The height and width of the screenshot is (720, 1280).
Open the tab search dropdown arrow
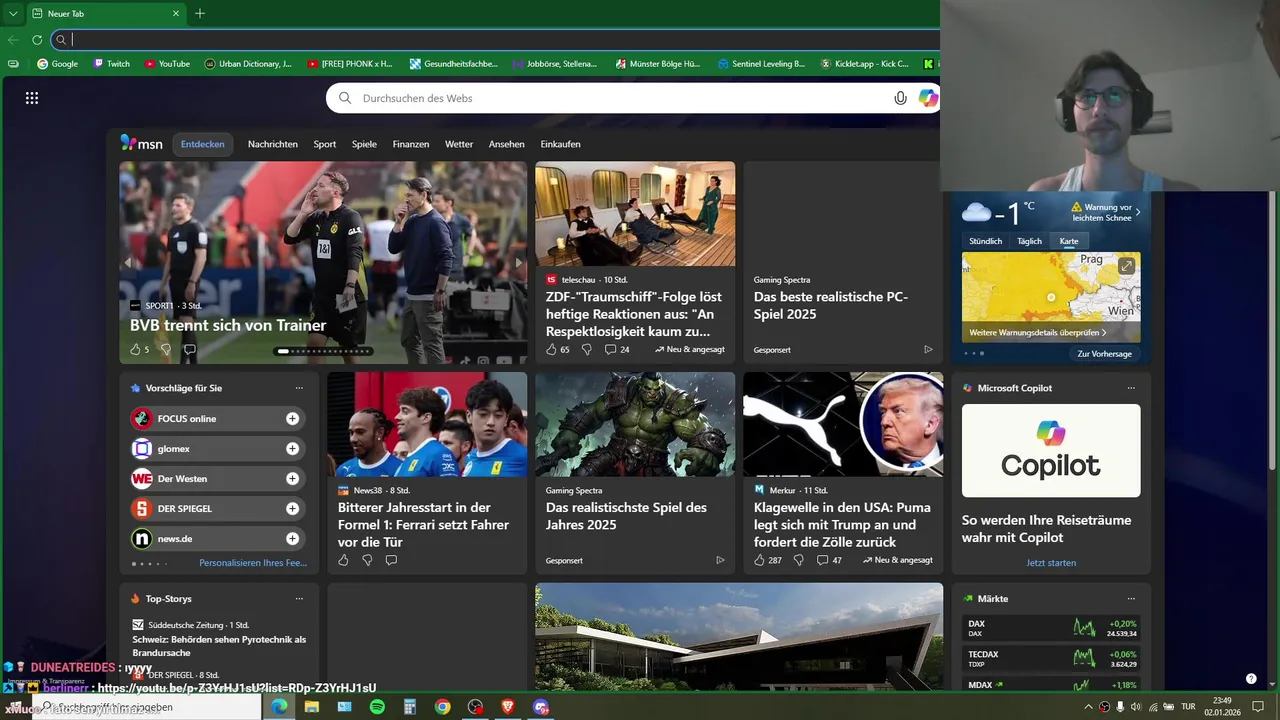click(13, 13)
